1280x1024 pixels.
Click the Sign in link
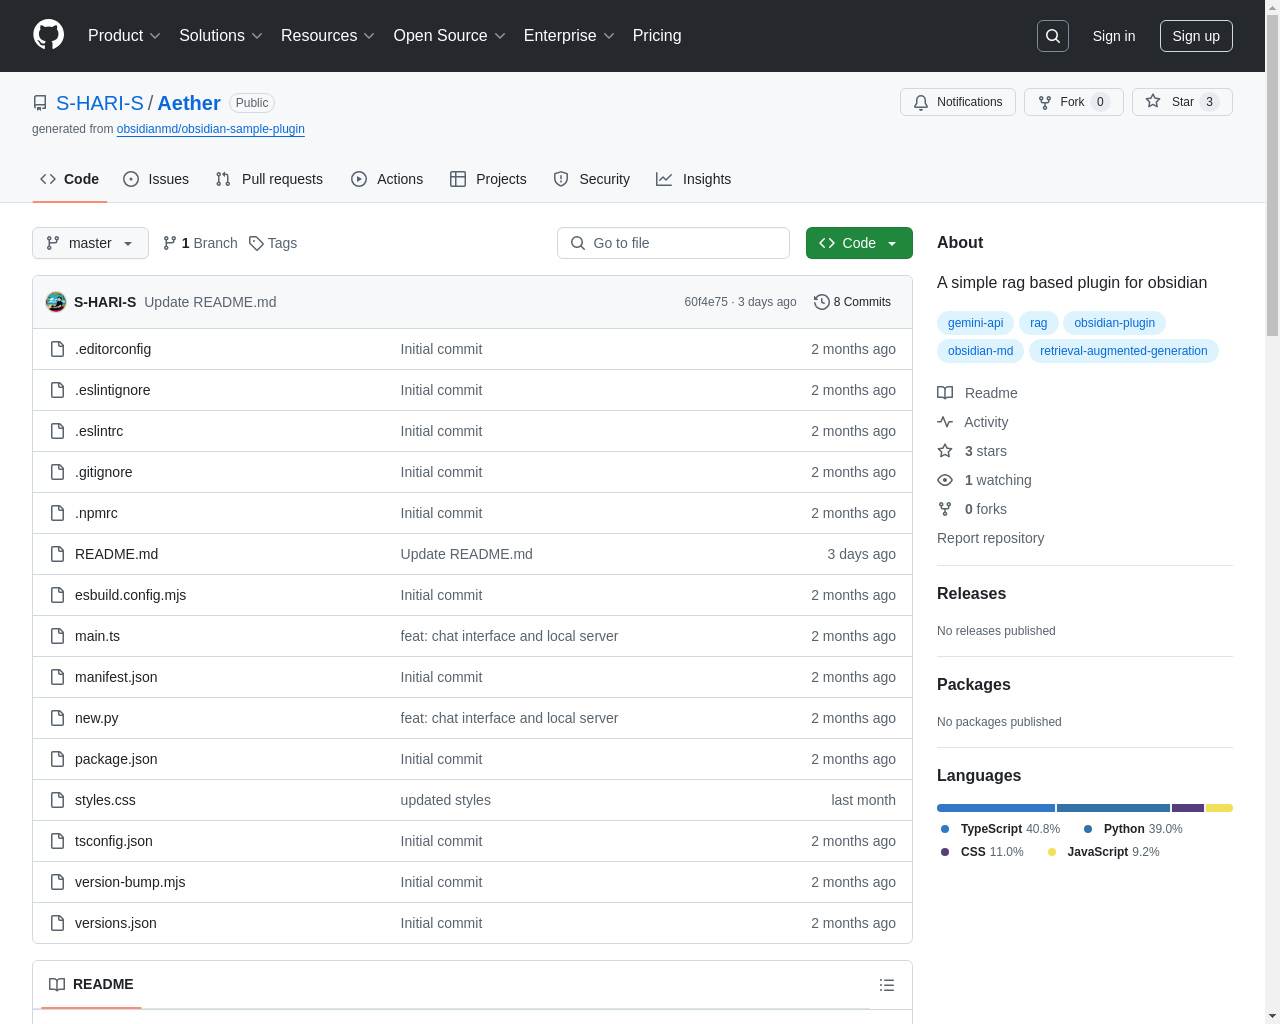(x=1114, y=36)
